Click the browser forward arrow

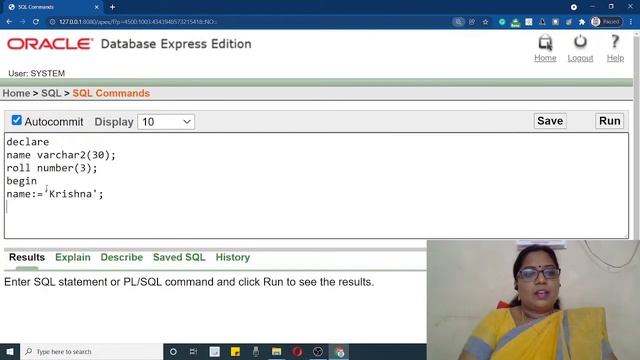(22, 22)
